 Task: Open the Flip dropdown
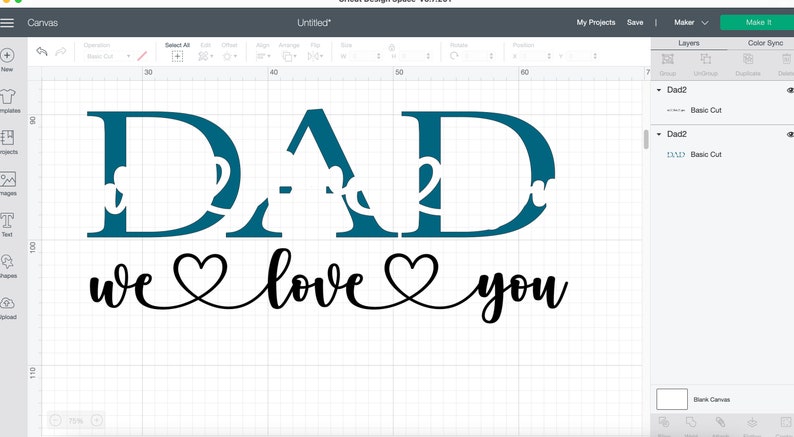[x=315, y=56]
